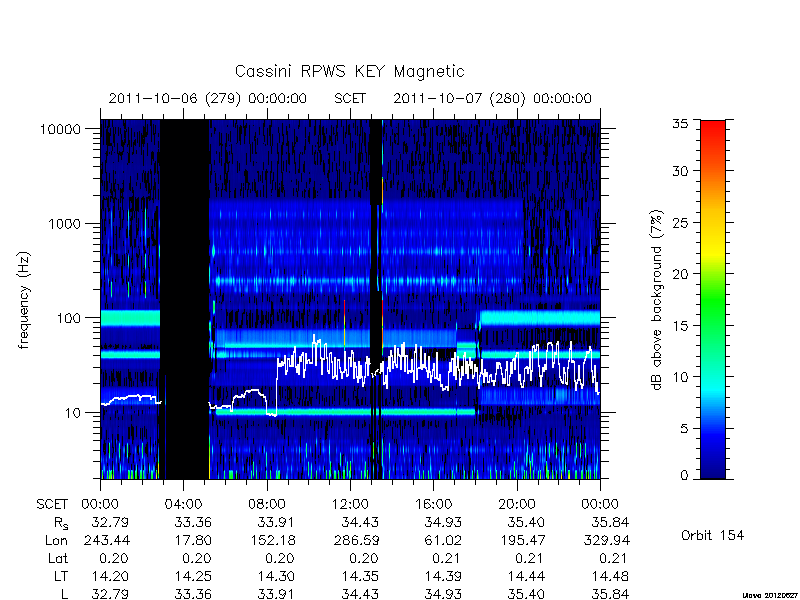Image resolution: width=800 pixels, height=600 pixels.
Task: Click the 'dB above background (7%)' label
Action: (657, 300)
